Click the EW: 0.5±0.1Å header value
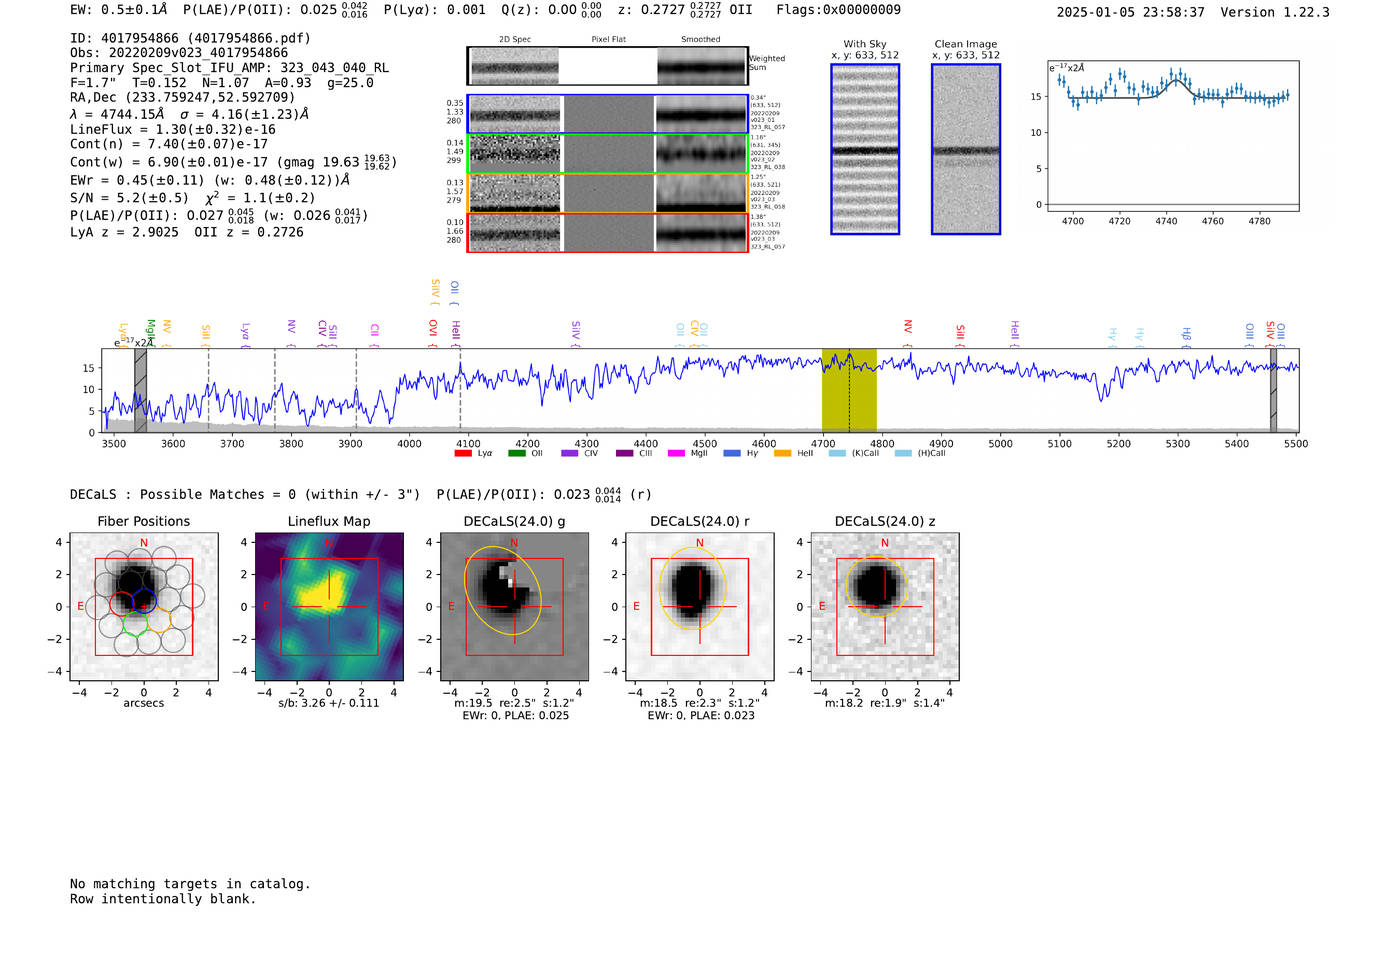The height and width of the screenshot is (953, 1400). [119, 9]
